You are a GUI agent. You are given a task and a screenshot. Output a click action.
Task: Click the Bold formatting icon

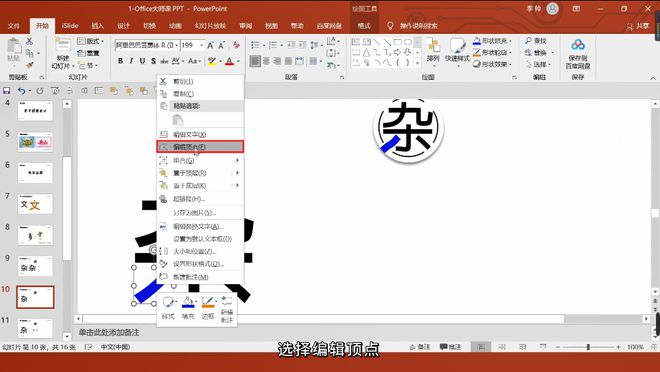click(x=120, y=61)
